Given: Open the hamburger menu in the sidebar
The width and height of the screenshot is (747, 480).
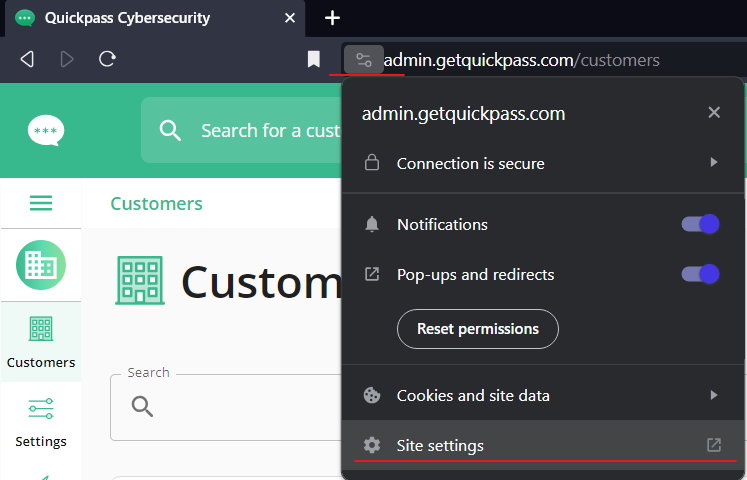Looking at the screenshot, I should point(41,203).
